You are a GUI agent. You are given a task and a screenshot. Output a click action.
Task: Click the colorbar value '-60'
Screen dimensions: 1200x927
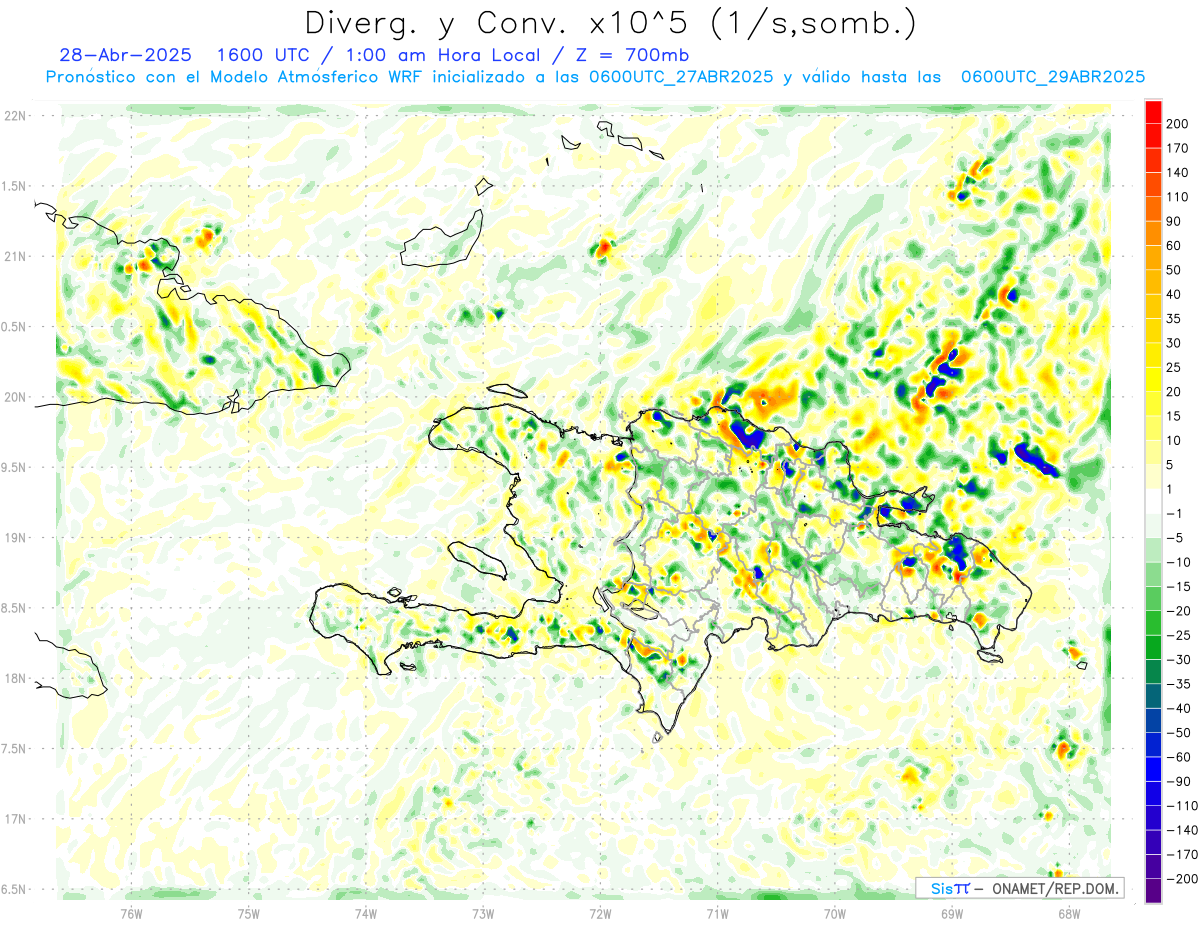click(x=1177, y=757)
